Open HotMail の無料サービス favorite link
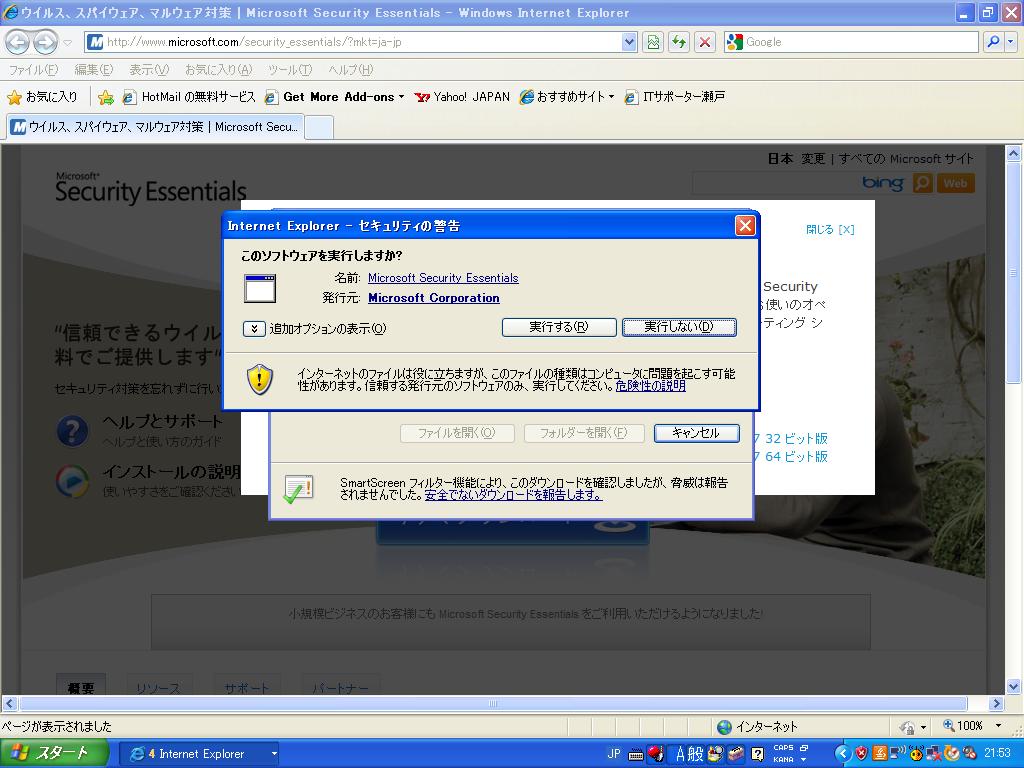The width and height of the screenshot is (1024, 768). tap(190, 97)
